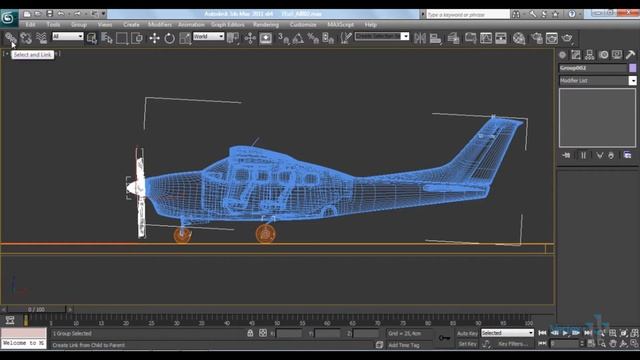Open the Schematic View
This screenshot has width=640, height=360.
pos(501,38)
